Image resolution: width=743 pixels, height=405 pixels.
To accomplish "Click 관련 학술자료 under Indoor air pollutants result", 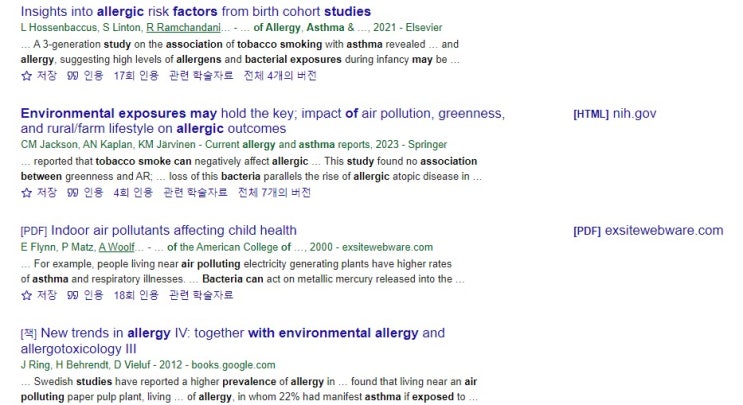I will point(201,295).
